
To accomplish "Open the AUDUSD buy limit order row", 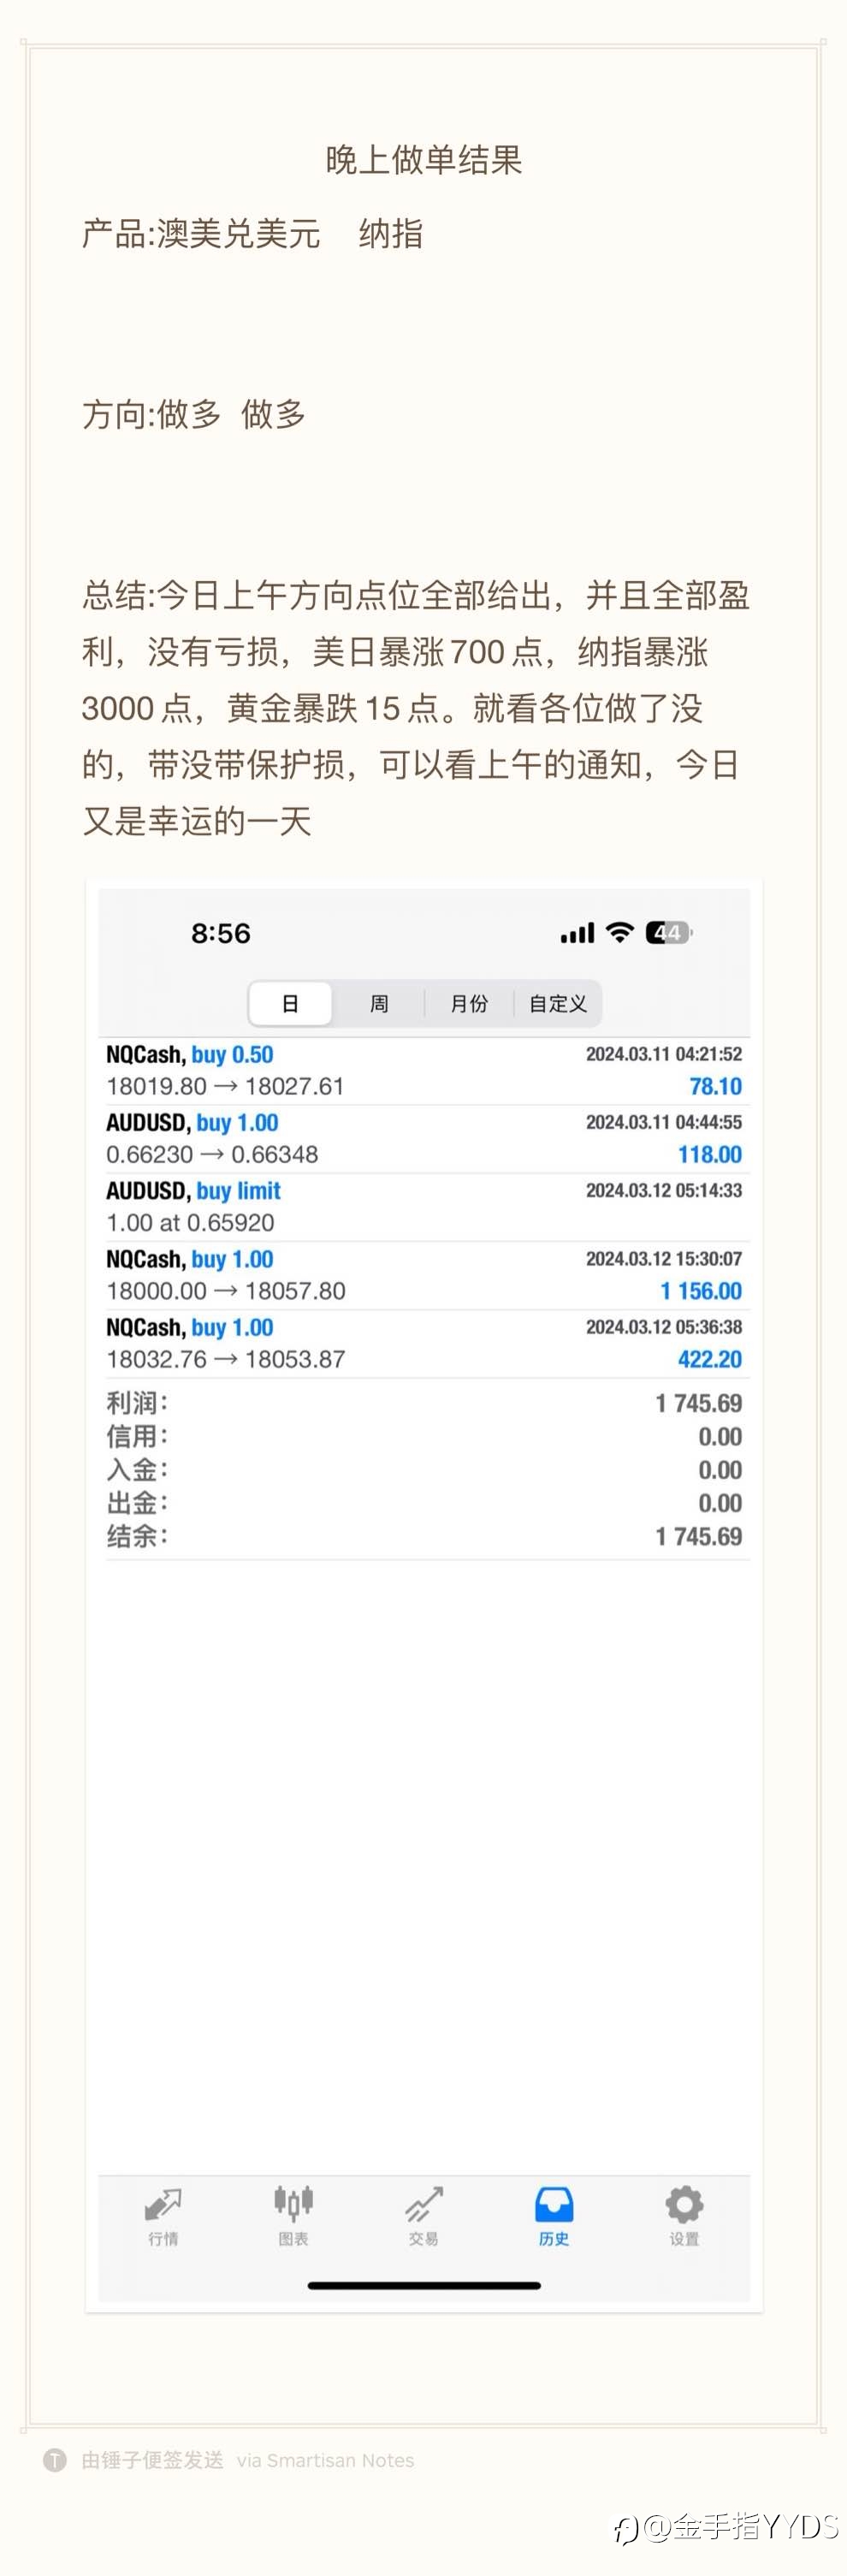I will (x=424, y=1207).
